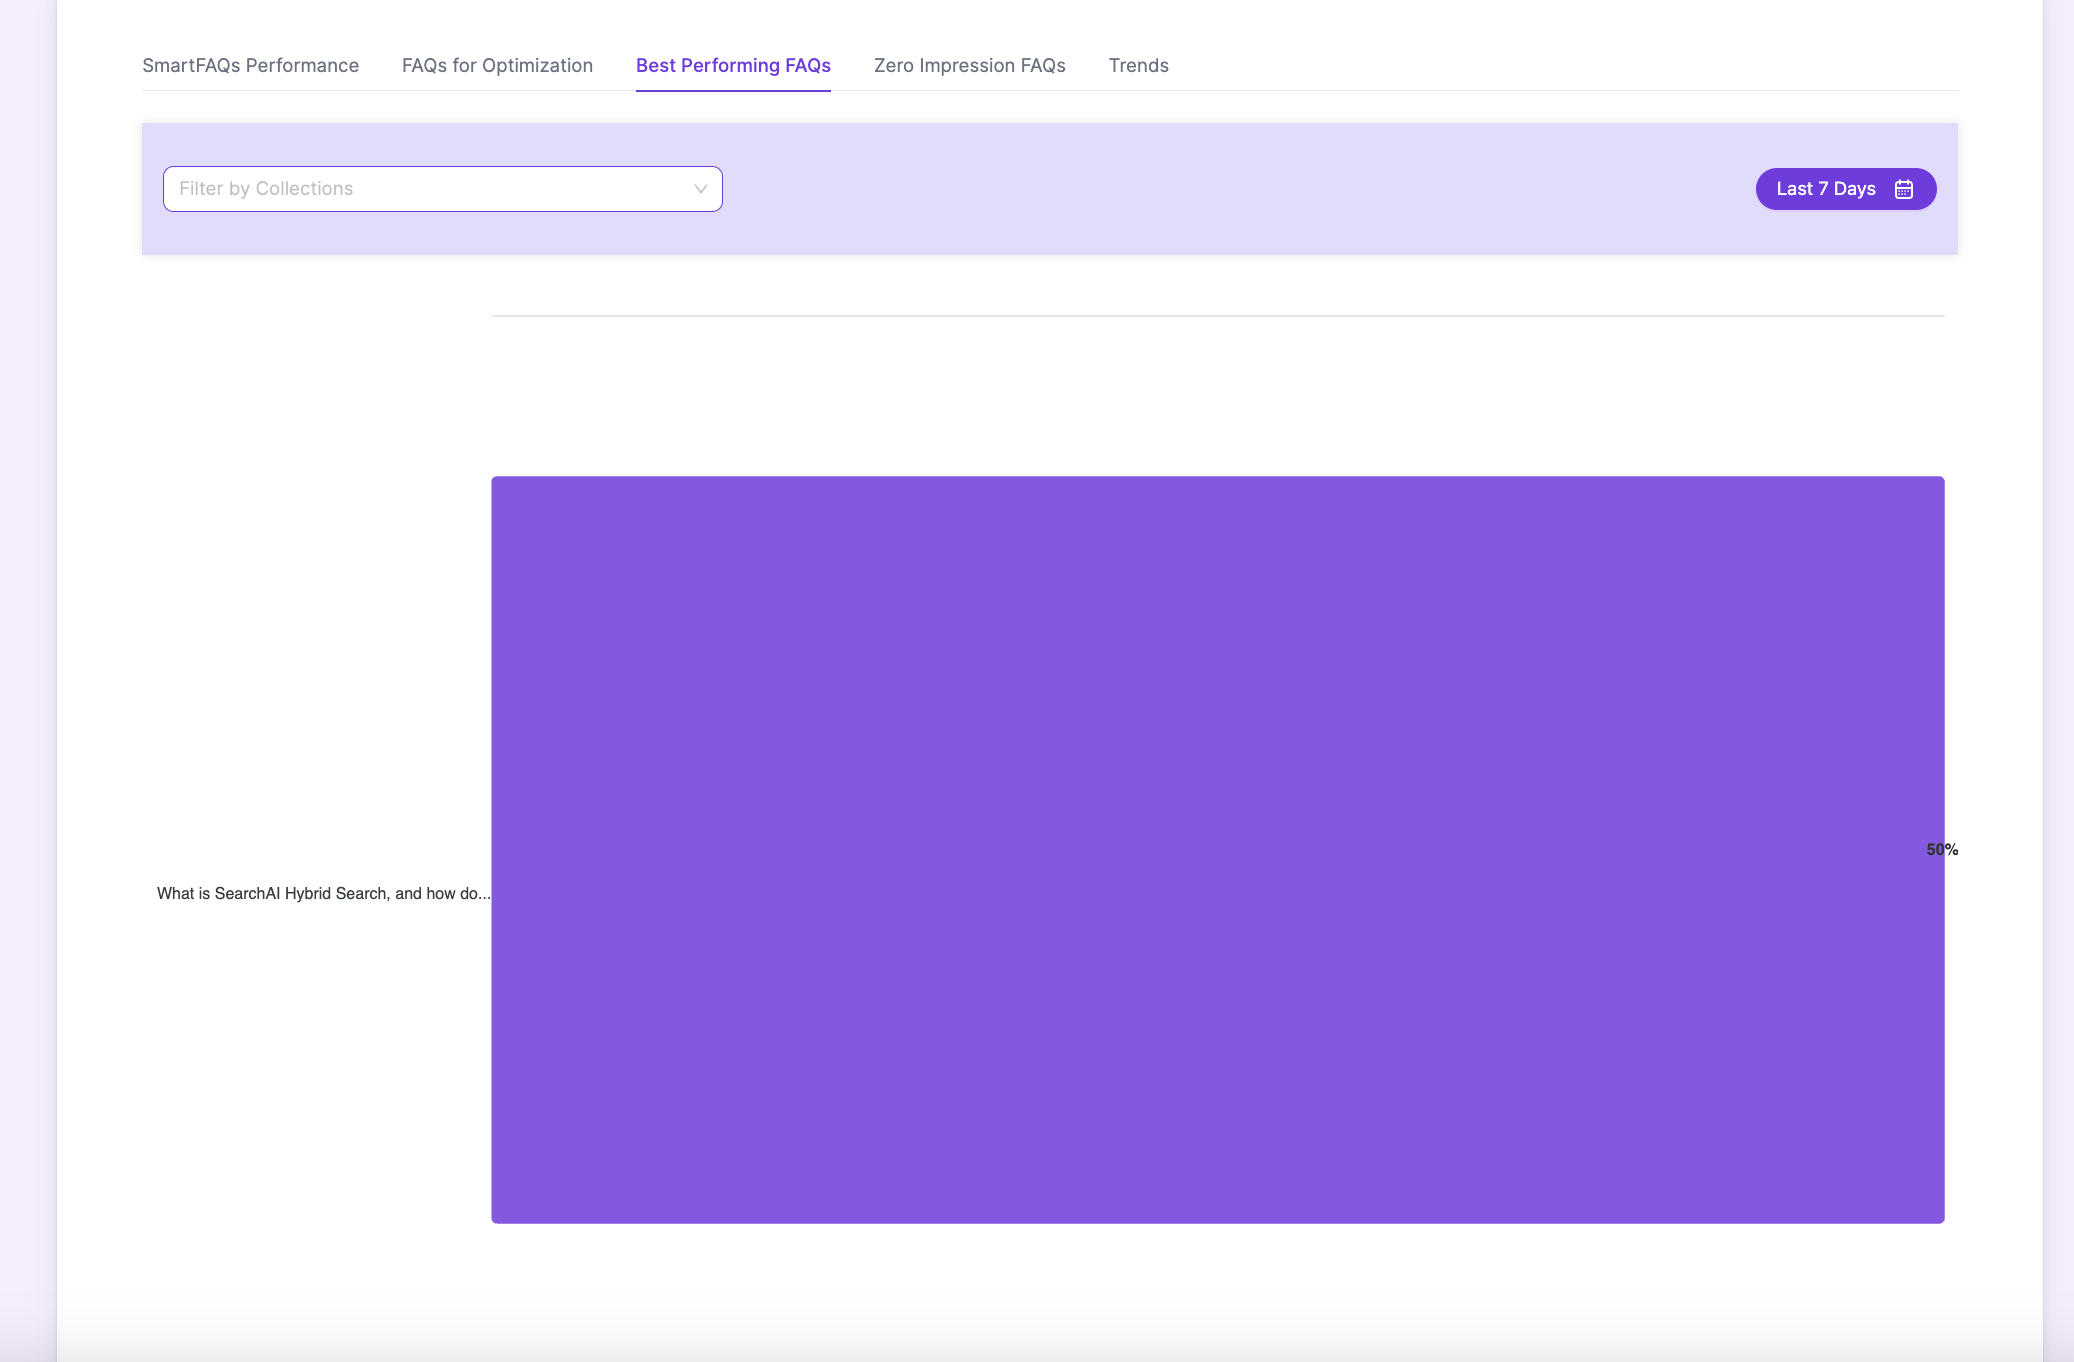
Task: Focus the Filter by Collections placeholder text
Action: (x=266, y=189)
